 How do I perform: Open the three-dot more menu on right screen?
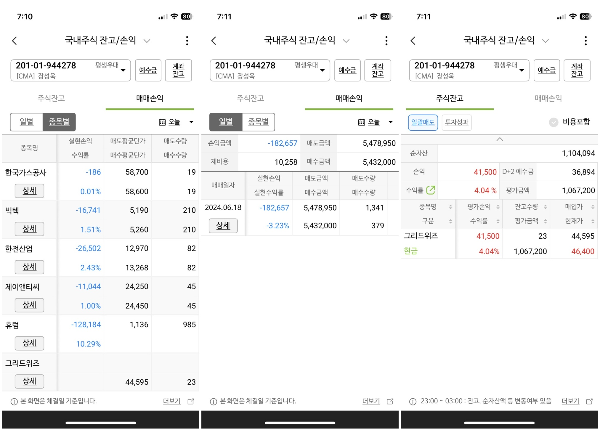[x=586, y=41]
